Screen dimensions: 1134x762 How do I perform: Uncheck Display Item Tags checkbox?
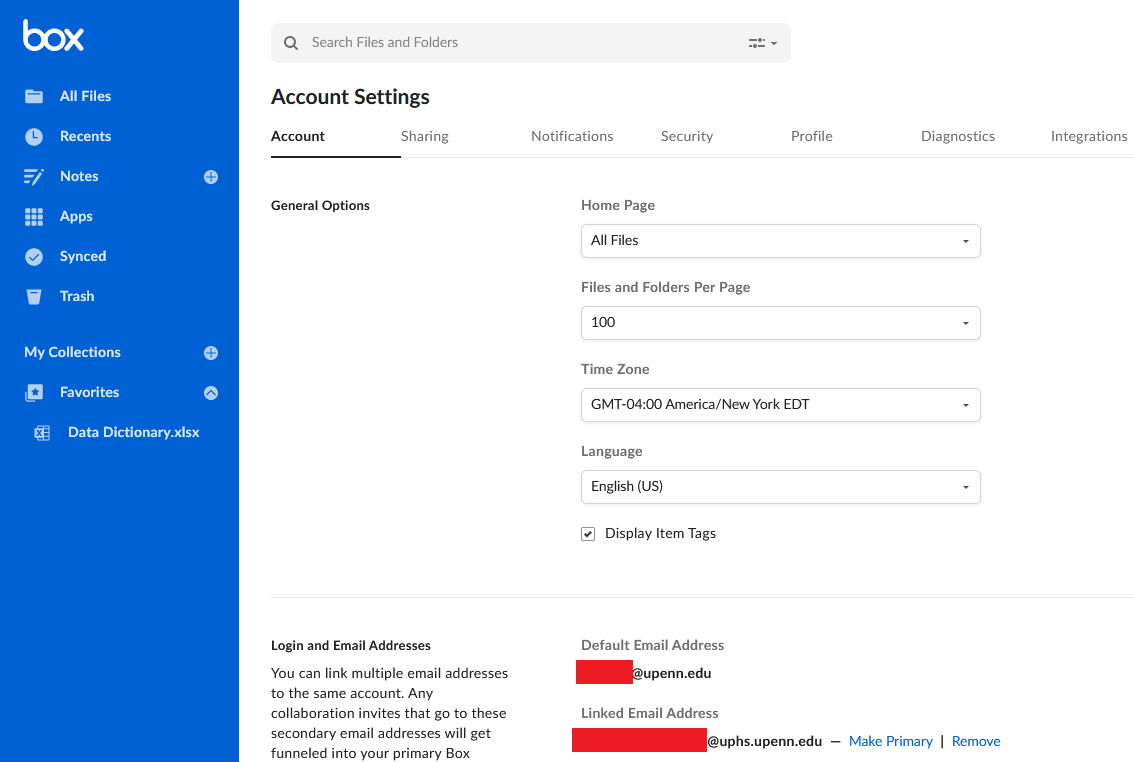coord(588,534)
